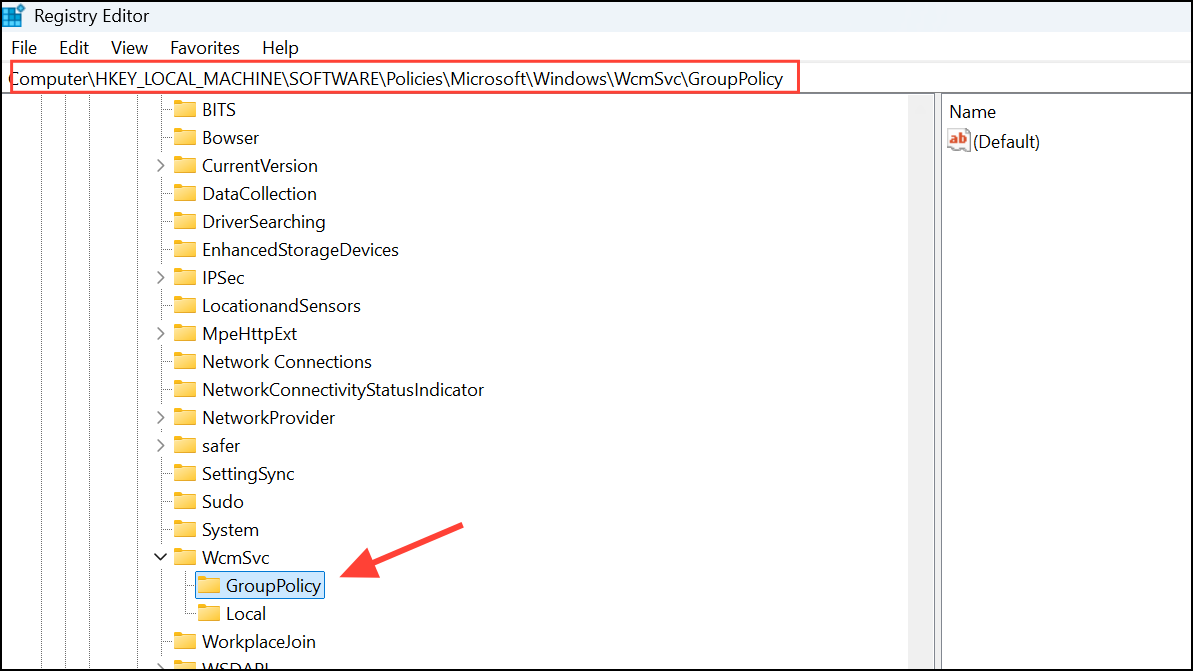The image size is (1193, 671).
Task: Click the NetworkProvider folder icon
Action: coord(185,418)
